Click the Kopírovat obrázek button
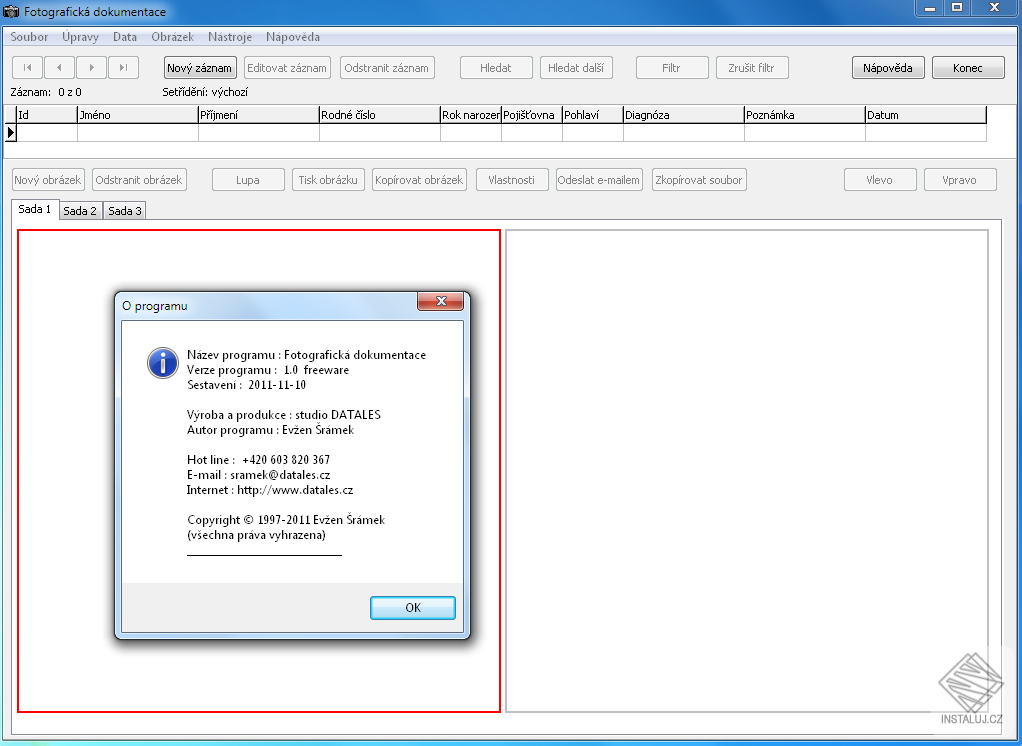The image size is (1022, 746). pos(419,180)
